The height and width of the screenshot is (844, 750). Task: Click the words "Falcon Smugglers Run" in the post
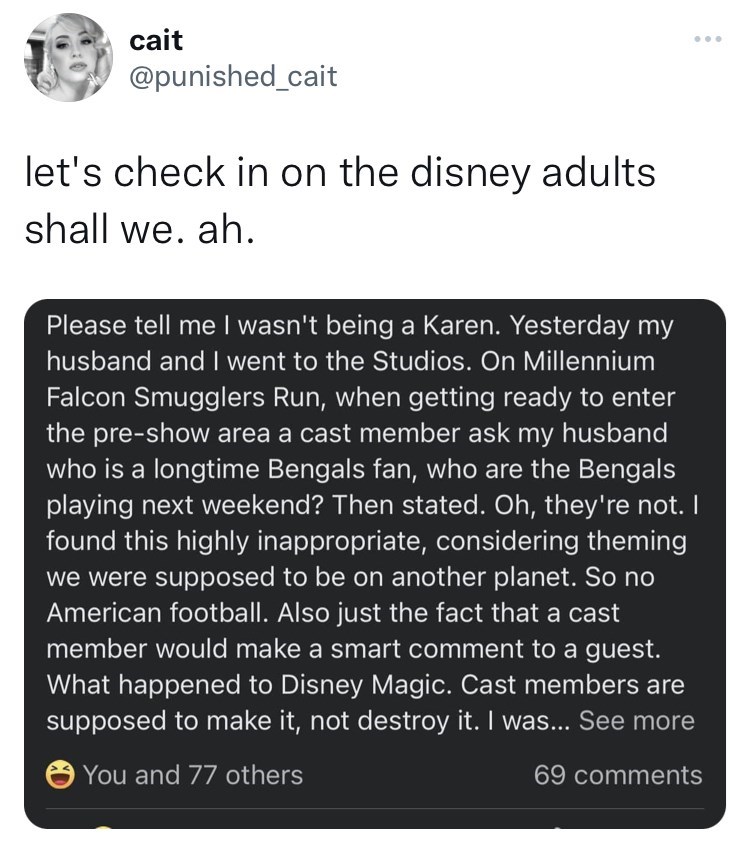[x=185, y=397]
